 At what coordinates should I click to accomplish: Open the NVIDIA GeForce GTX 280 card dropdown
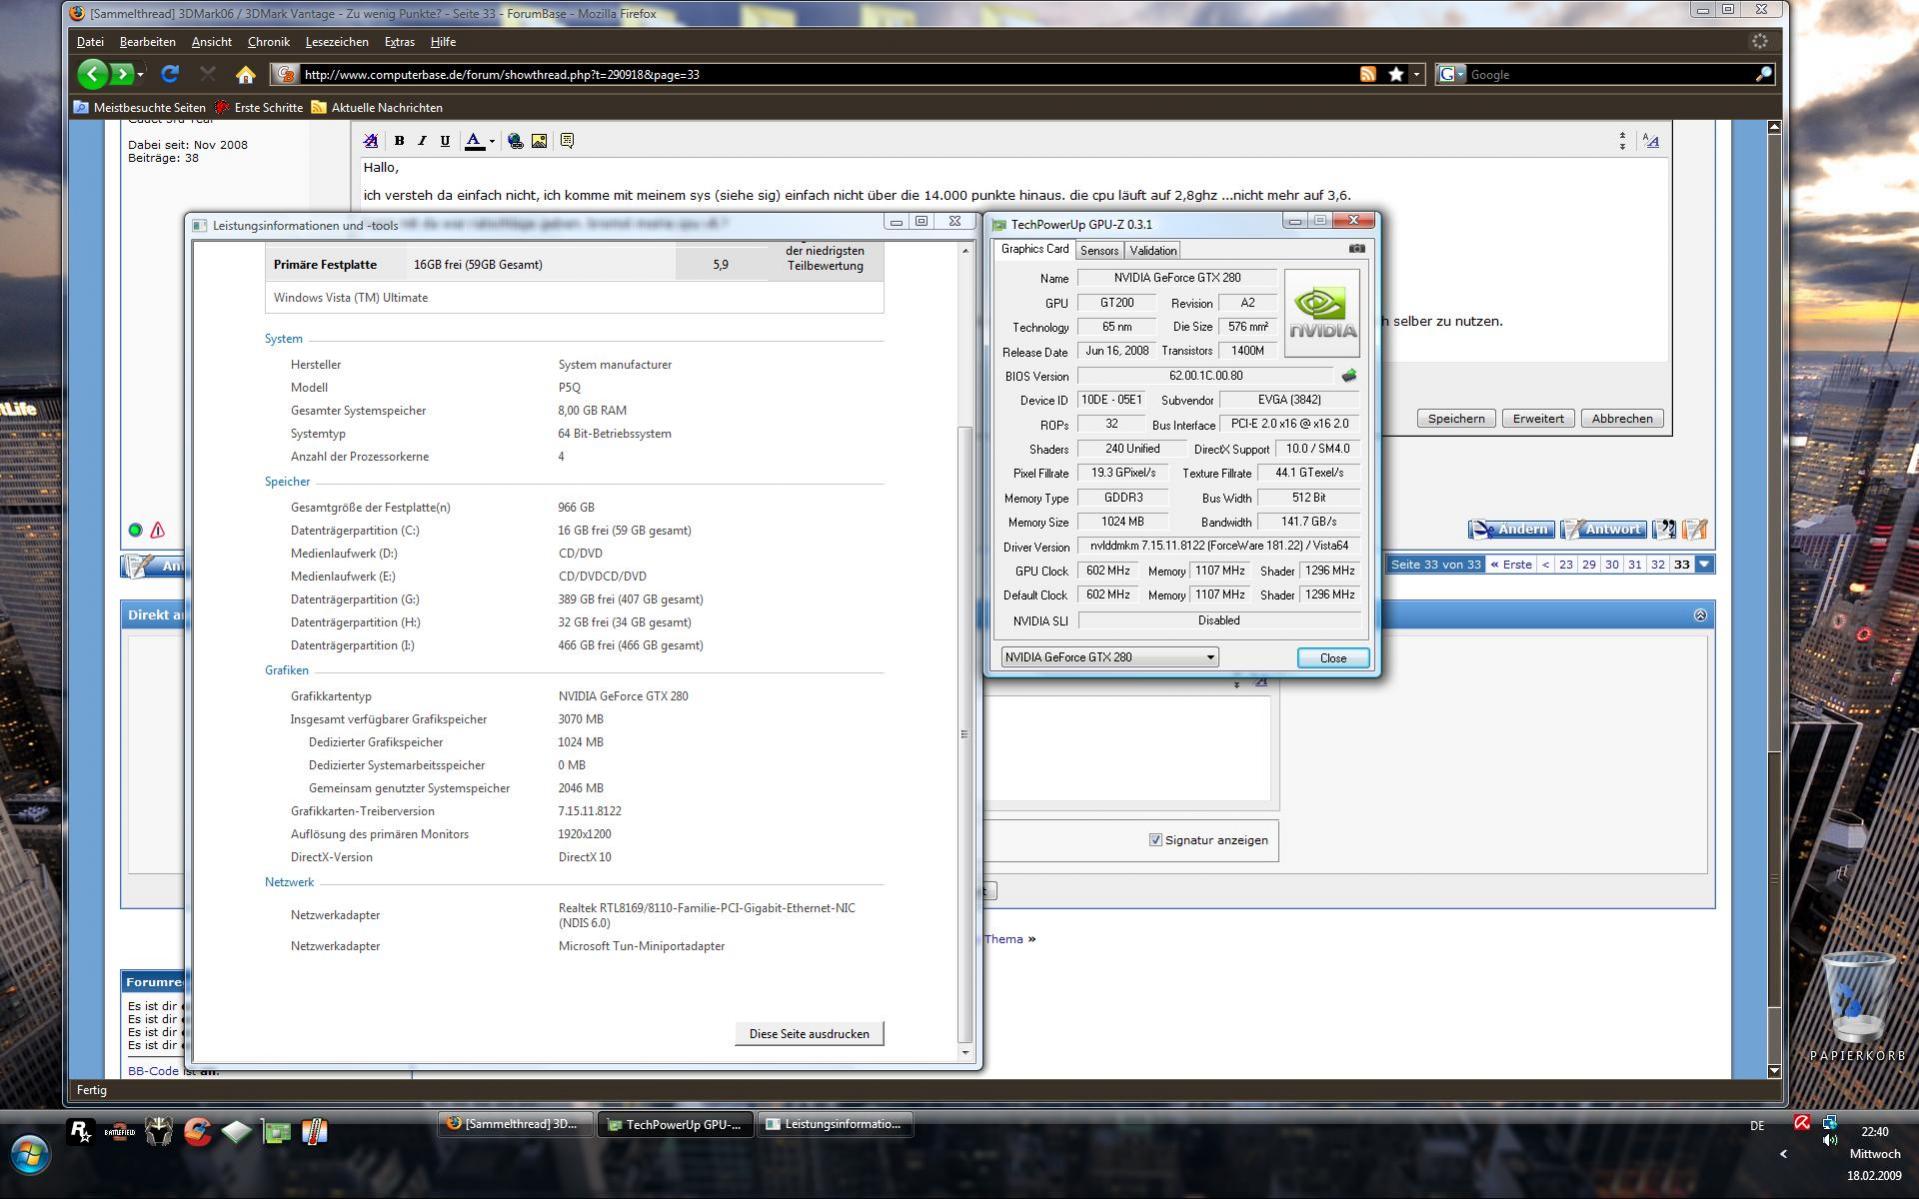pyautogui.click(x=1109, y=657)
